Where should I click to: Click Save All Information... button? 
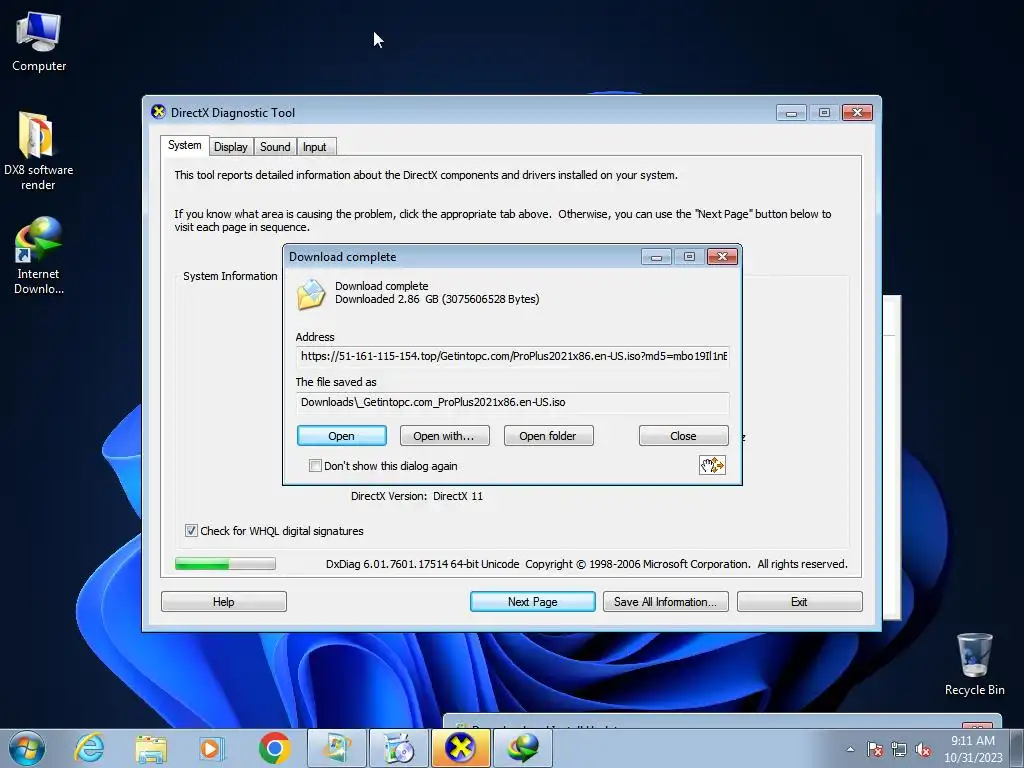[665, 601]
